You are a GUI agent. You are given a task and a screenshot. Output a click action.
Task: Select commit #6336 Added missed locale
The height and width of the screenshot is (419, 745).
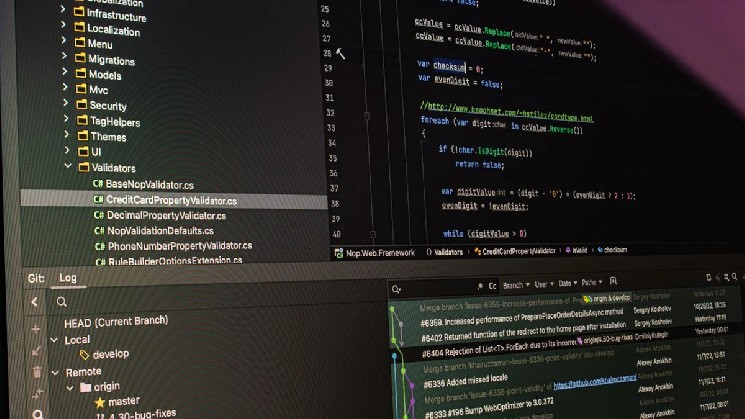click(466, 381)
